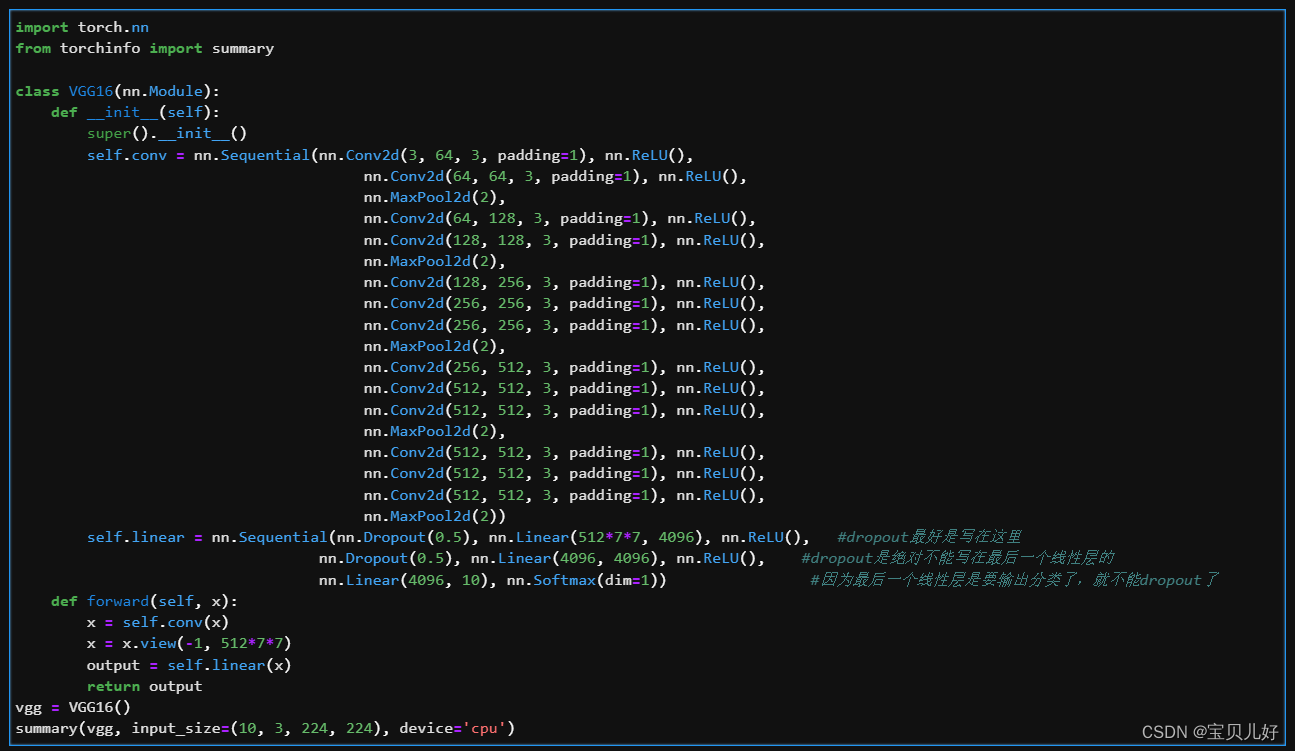Click the x.view(-1, 512*7*7) line
Screen dimensions: 1295x751
coord(190,642)
